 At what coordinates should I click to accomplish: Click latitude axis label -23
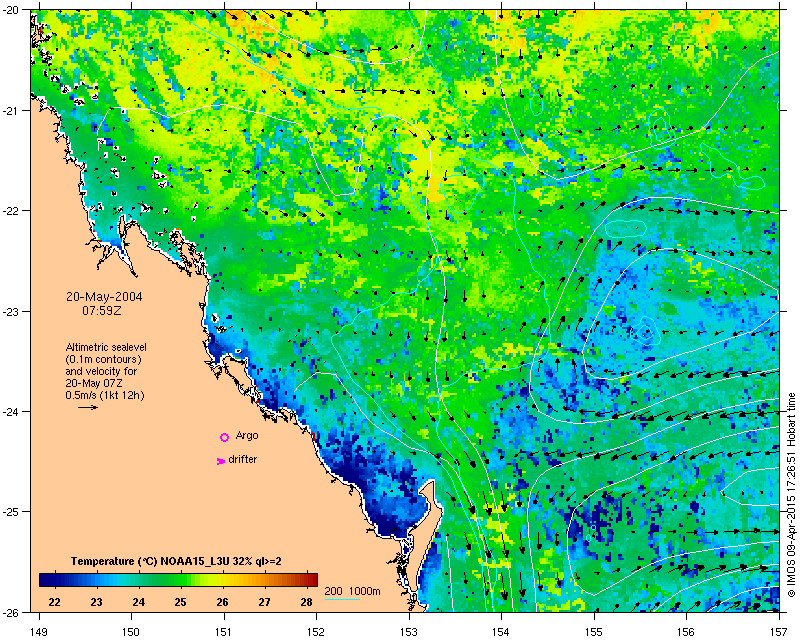pos(11,311)
